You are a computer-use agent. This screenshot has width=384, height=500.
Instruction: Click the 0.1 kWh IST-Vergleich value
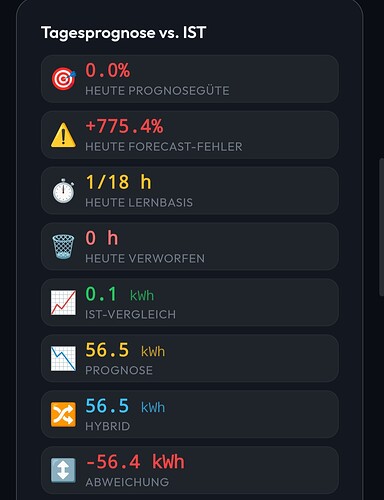[x=120, y=294]
